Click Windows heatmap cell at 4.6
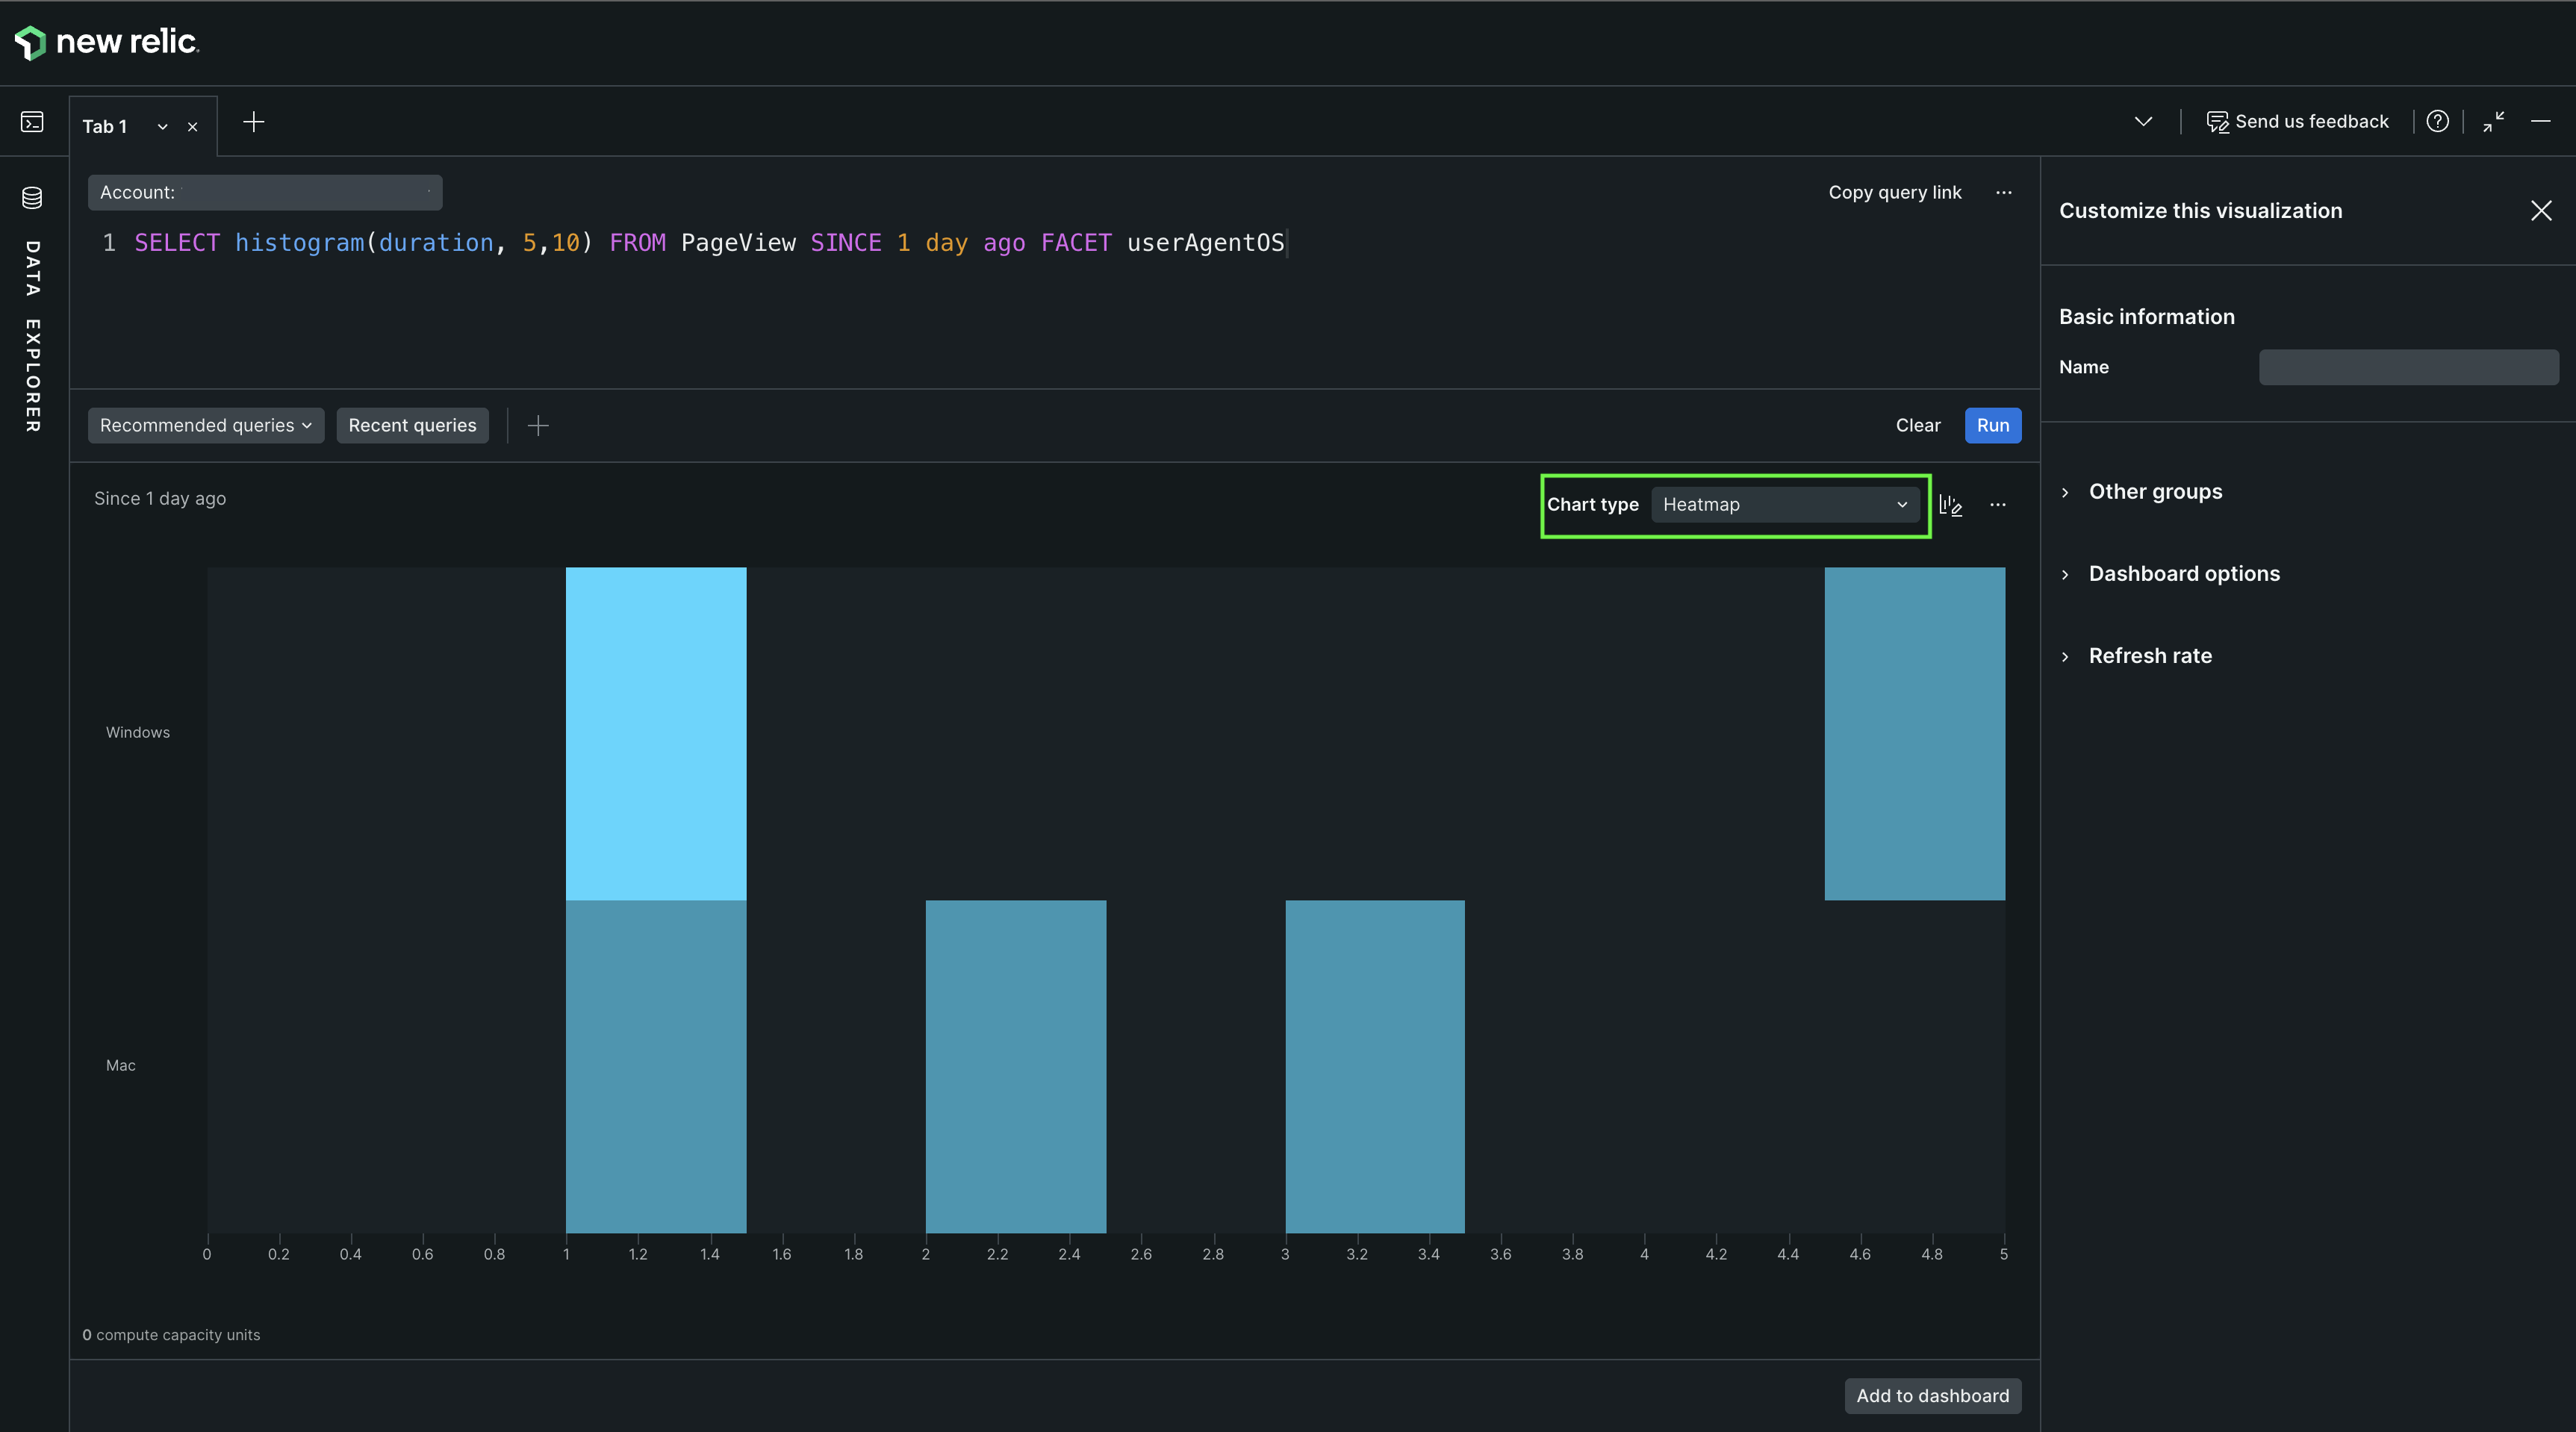The height and width of the screenshot is (1432, 2576). click(x=1914, y=734)
